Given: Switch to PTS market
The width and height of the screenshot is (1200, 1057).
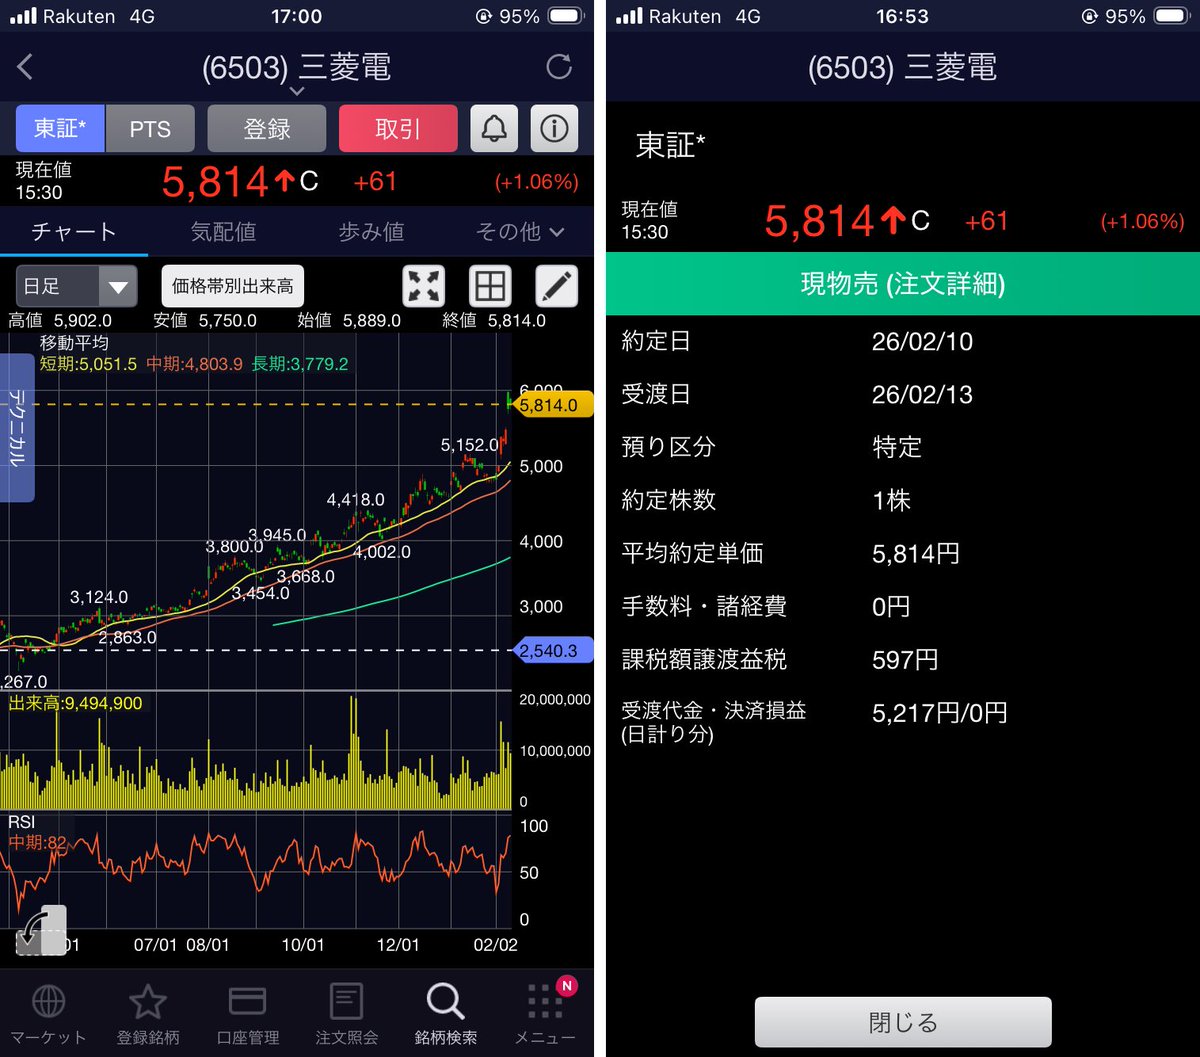Looking at the screenshot, I should [150, 128].
